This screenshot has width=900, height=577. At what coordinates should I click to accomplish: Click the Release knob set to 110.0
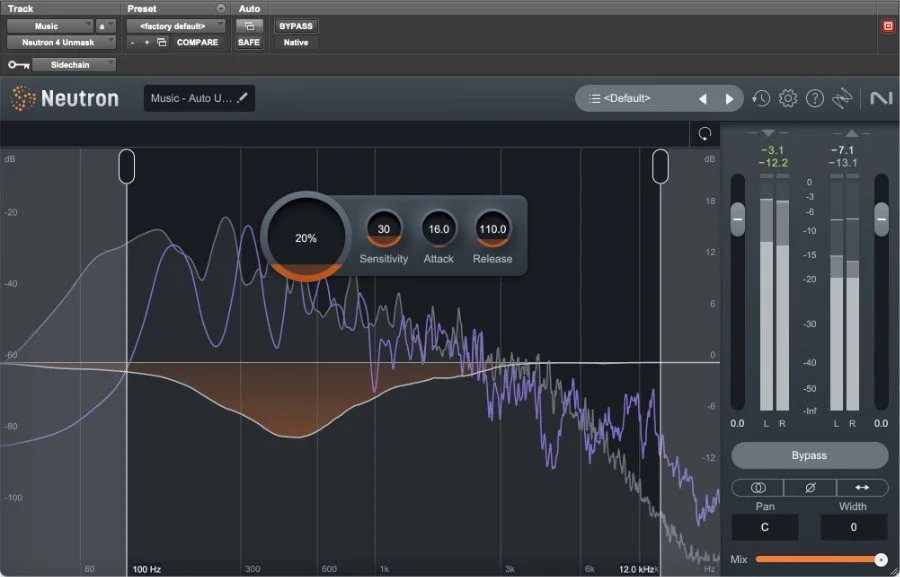492,229
